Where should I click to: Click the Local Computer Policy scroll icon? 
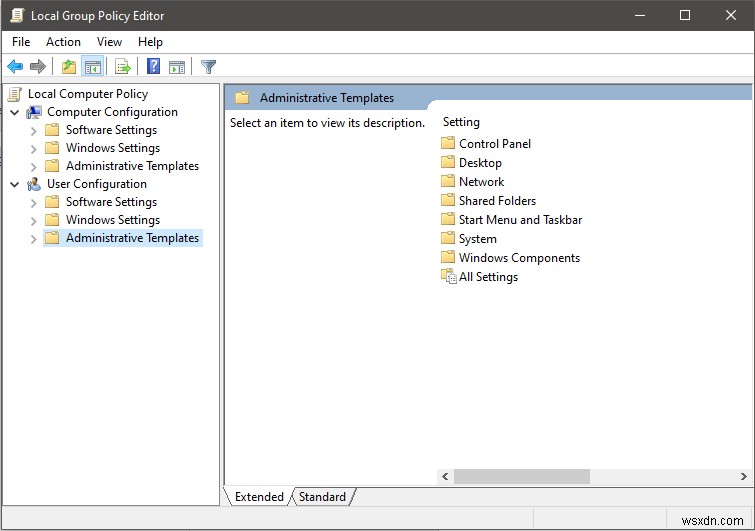(15, 94)
